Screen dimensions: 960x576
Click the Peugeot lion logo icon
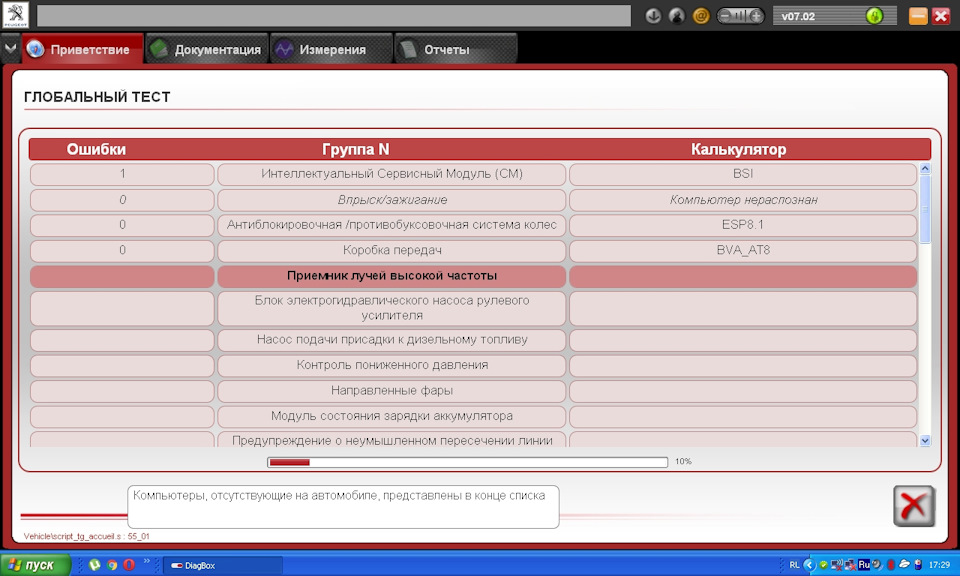pyautogui.click(x=15, y=15)
